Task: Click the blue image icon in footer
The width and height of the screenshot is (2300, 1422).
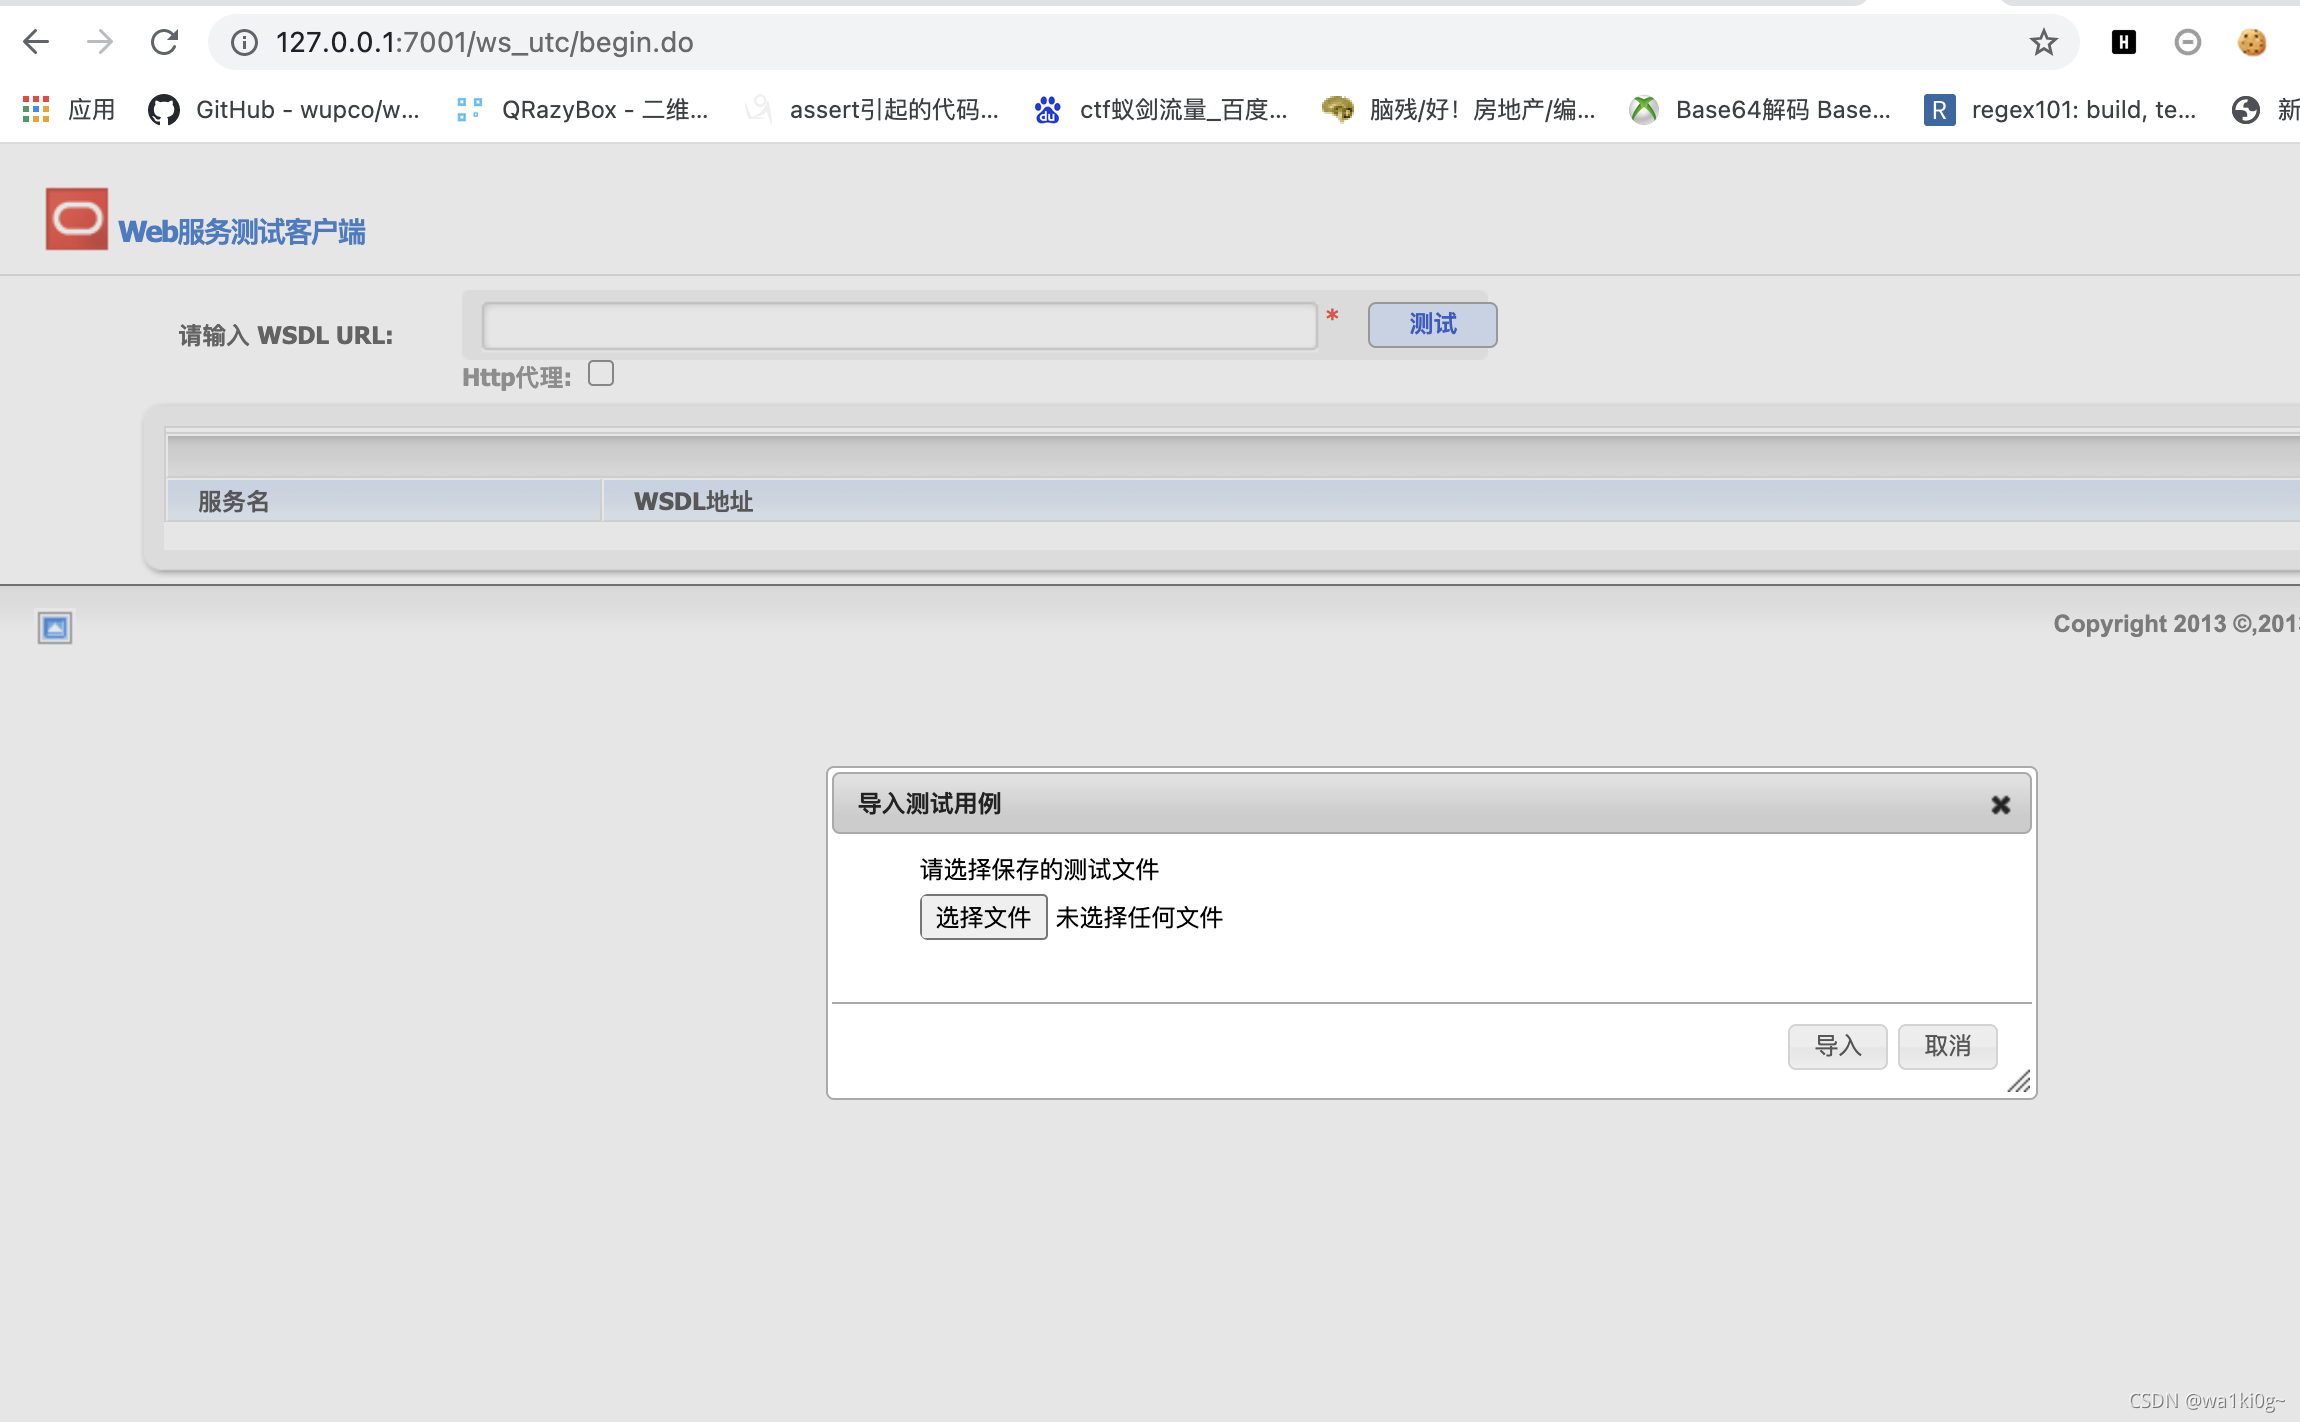Action: (55, 628)
